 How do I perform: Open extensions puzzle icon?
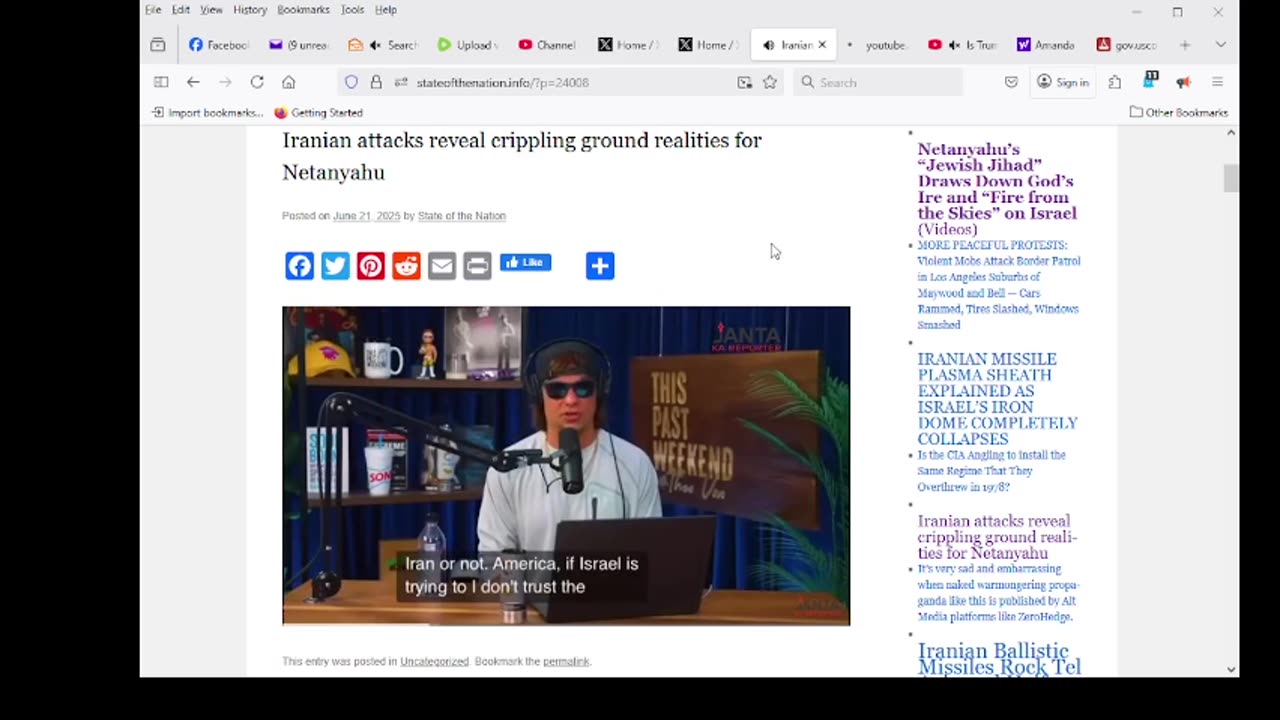point(1115,82)
